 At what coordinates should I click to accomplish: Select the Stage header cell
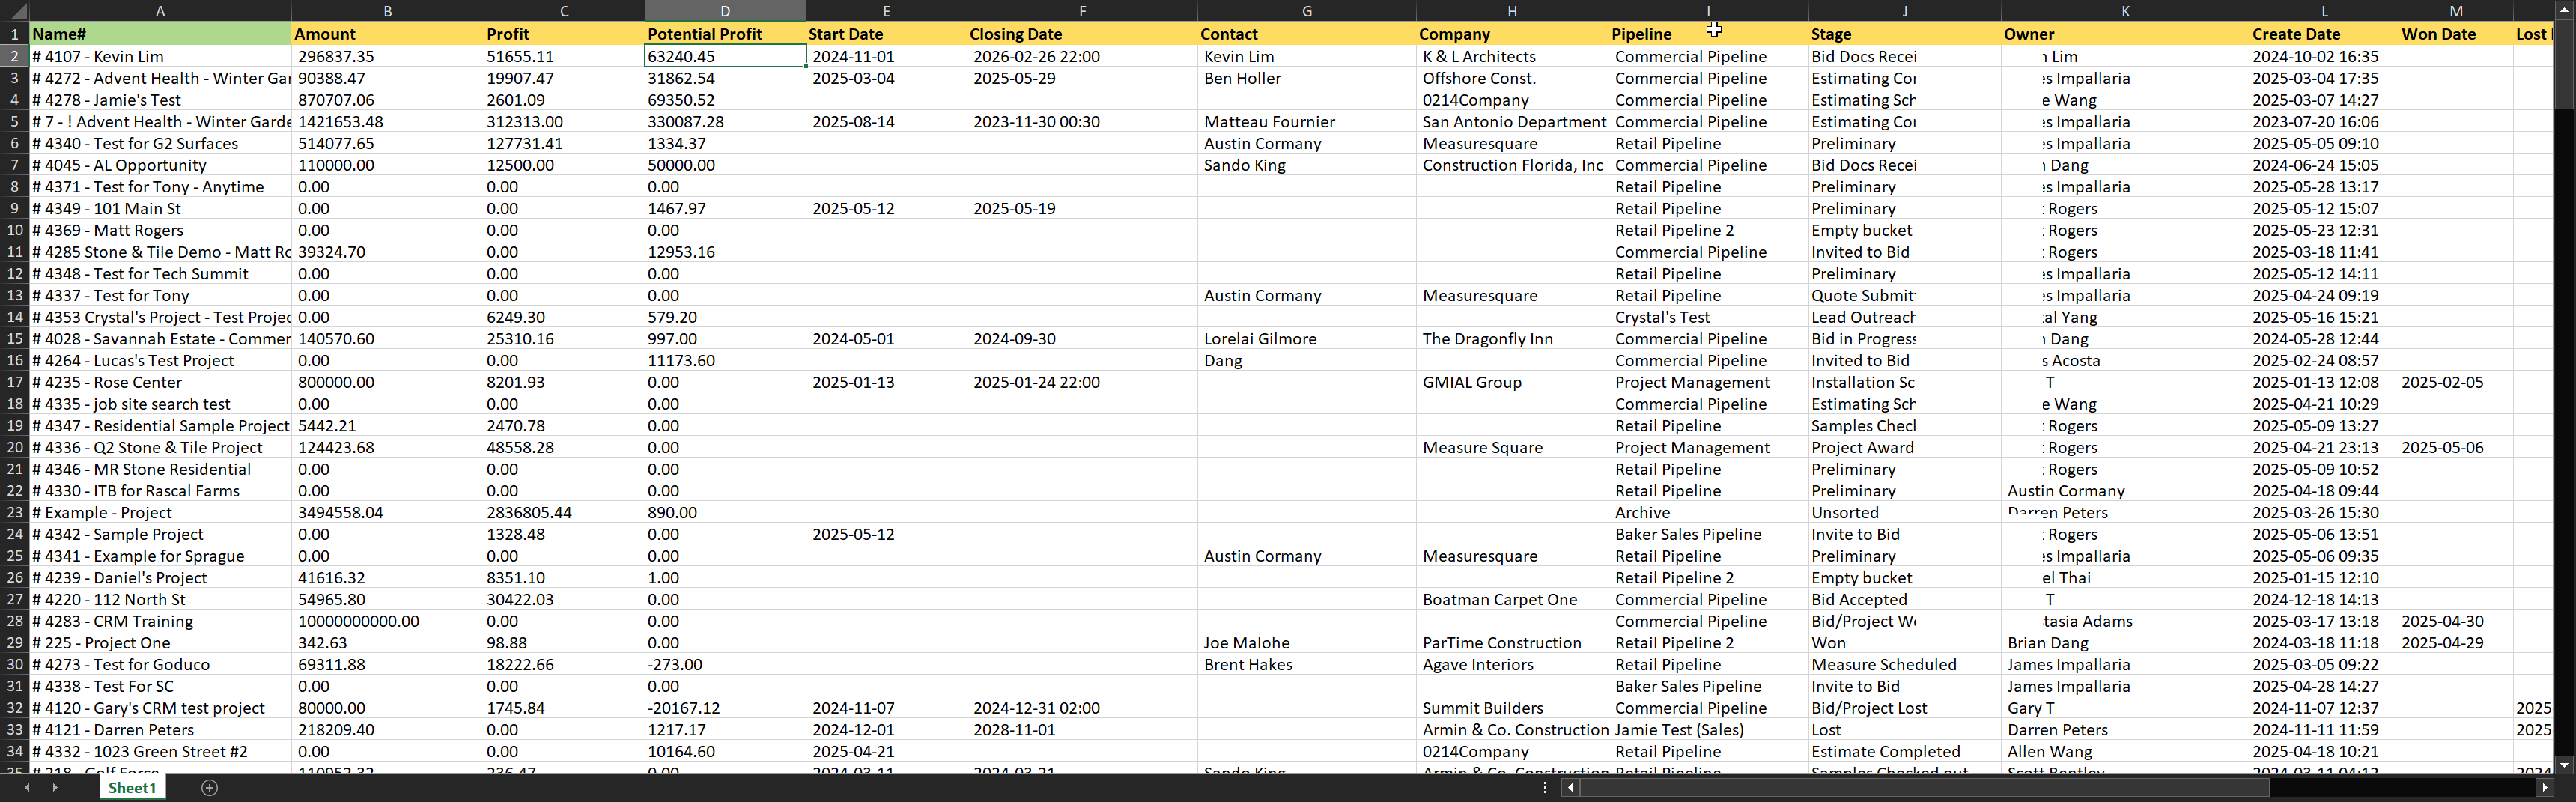pos(1904,34)
